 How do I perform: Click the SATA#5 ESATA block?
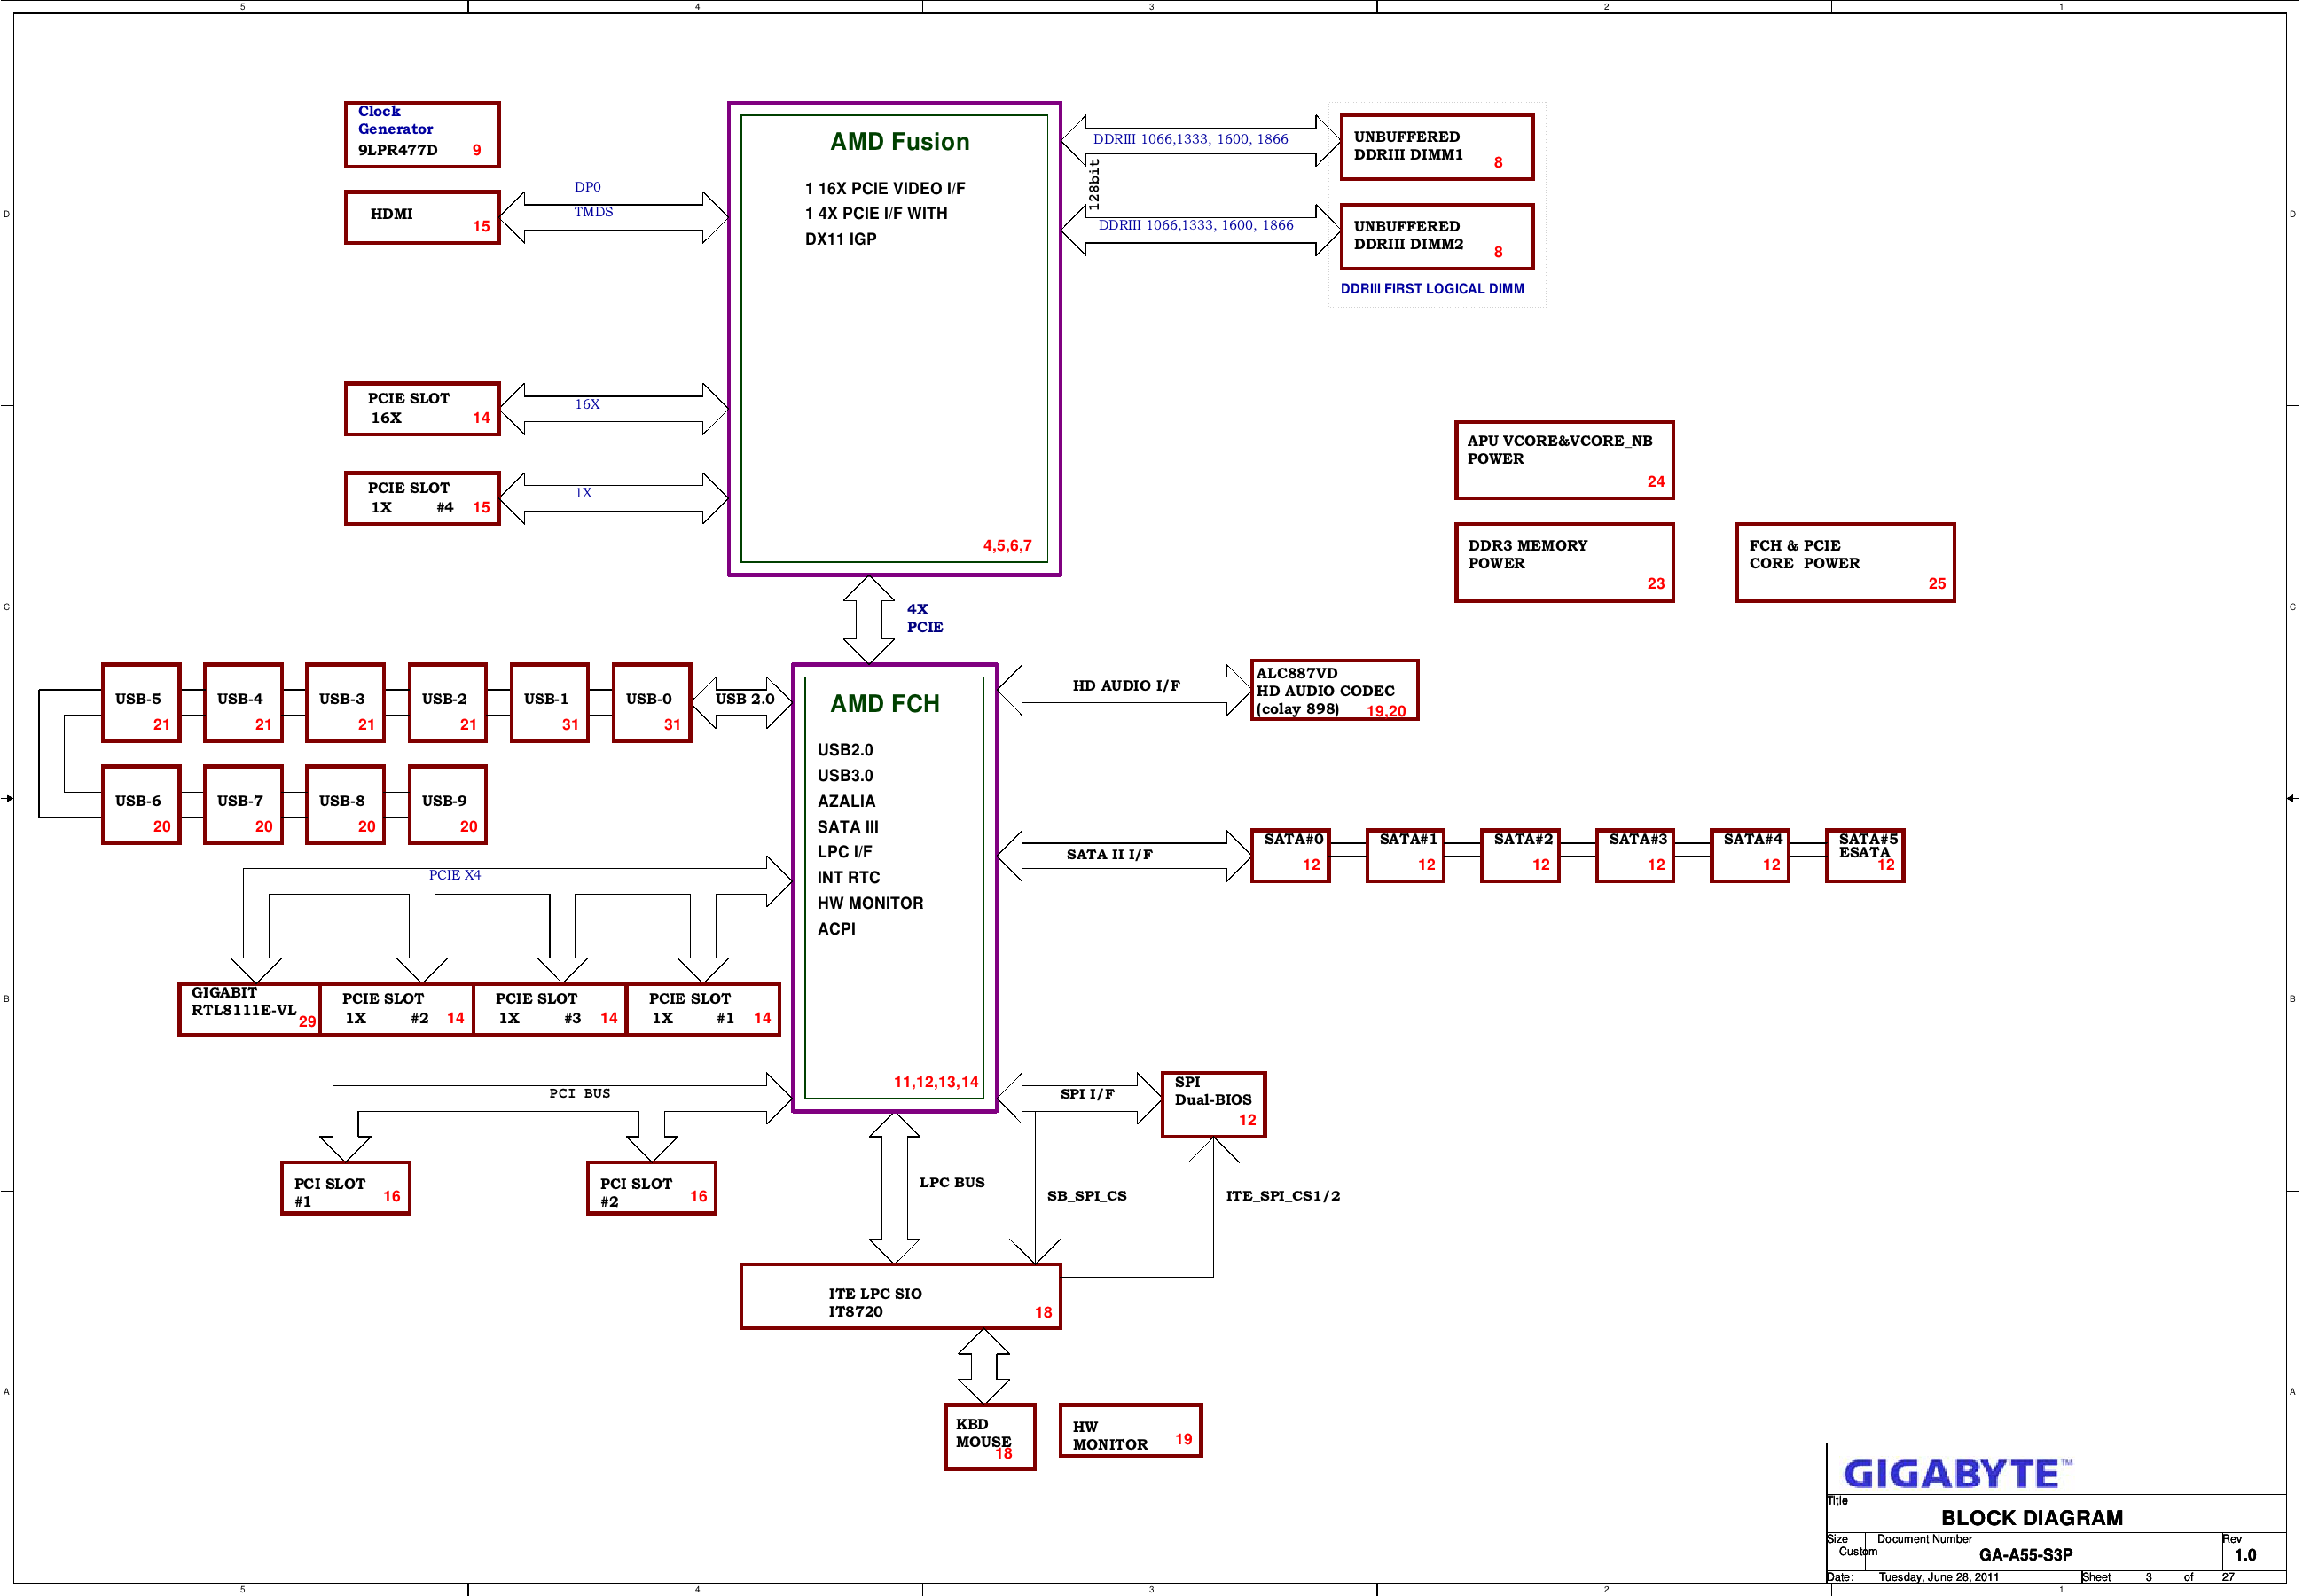pos(1865,856)
